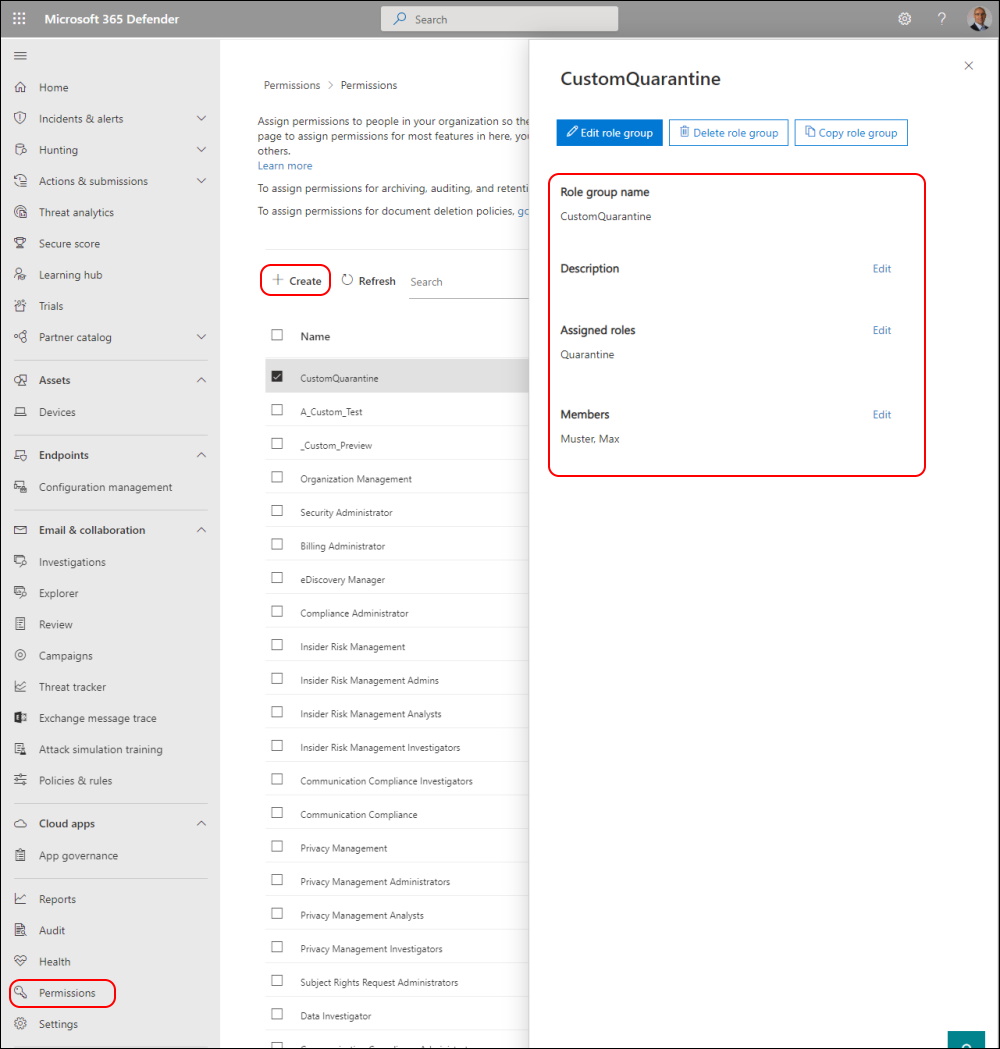The height and width of the screenshot is (1049, 1000).
Task: Check the Billing Administrator checkbox
Action: click(x=277, y=545)
